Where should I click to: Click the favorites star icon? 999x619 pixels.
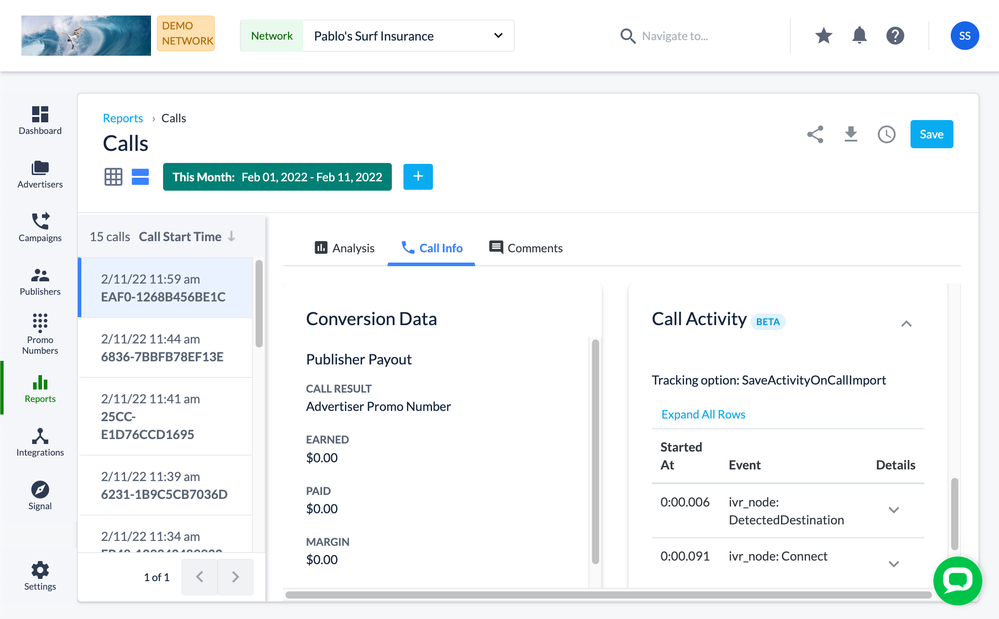(823, 36)
